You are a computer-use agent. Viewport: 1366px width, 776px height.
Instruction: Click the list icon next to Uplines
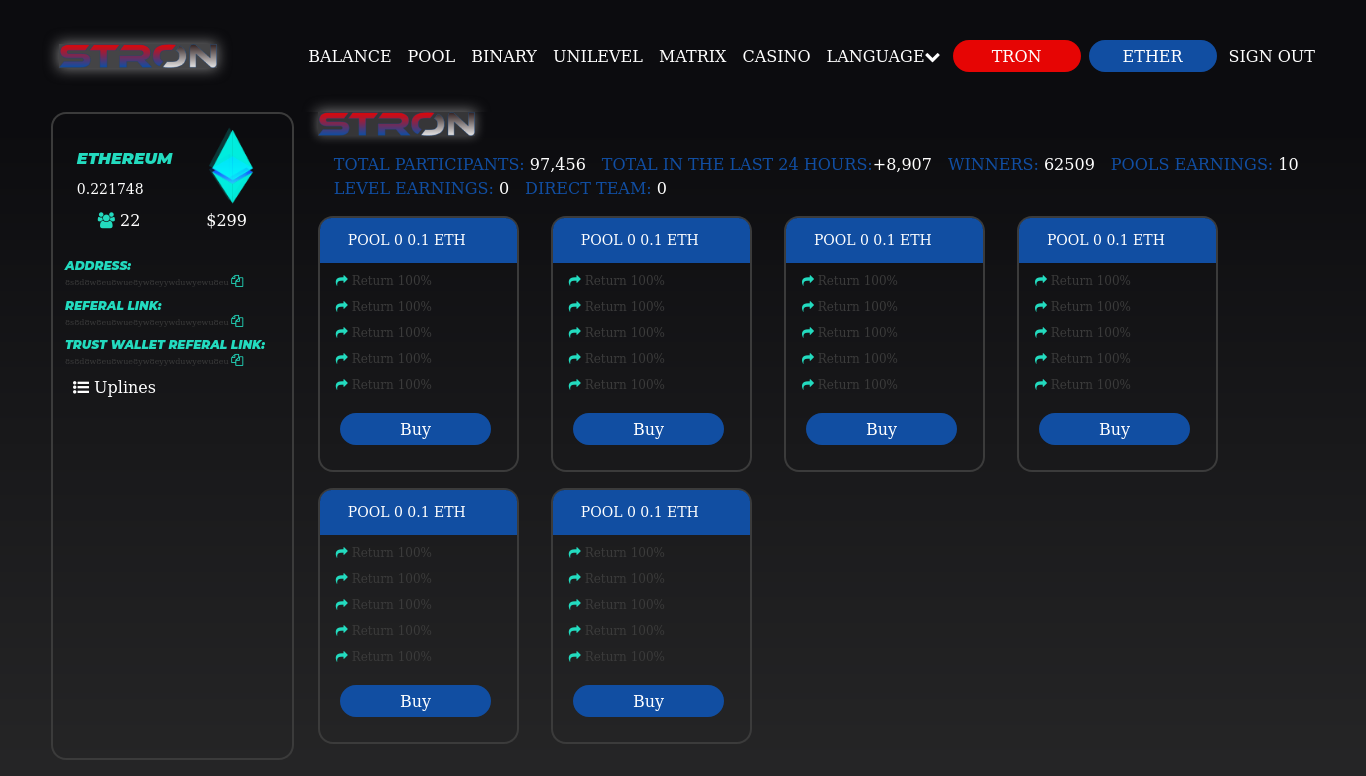(81, 387)
